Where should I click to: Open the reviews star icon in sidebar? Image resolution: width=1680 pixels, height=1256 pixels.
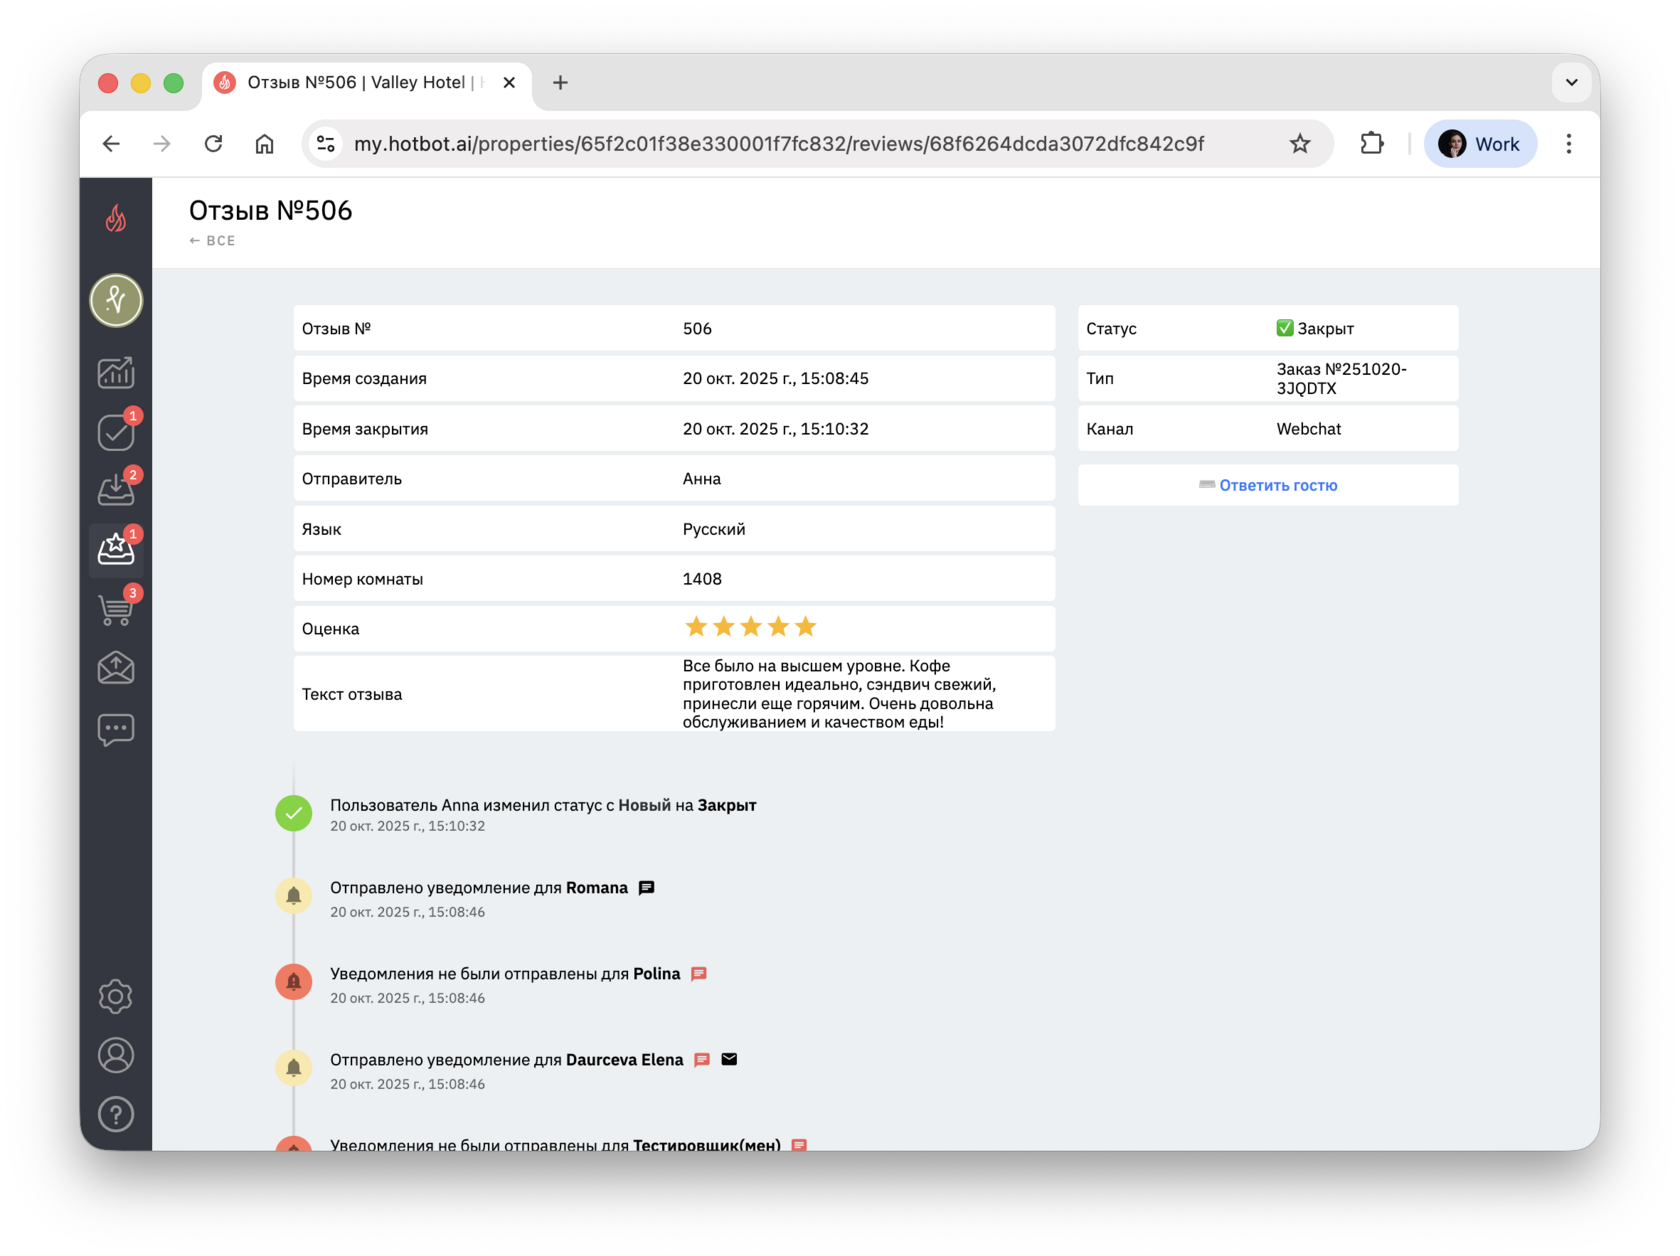116,550
